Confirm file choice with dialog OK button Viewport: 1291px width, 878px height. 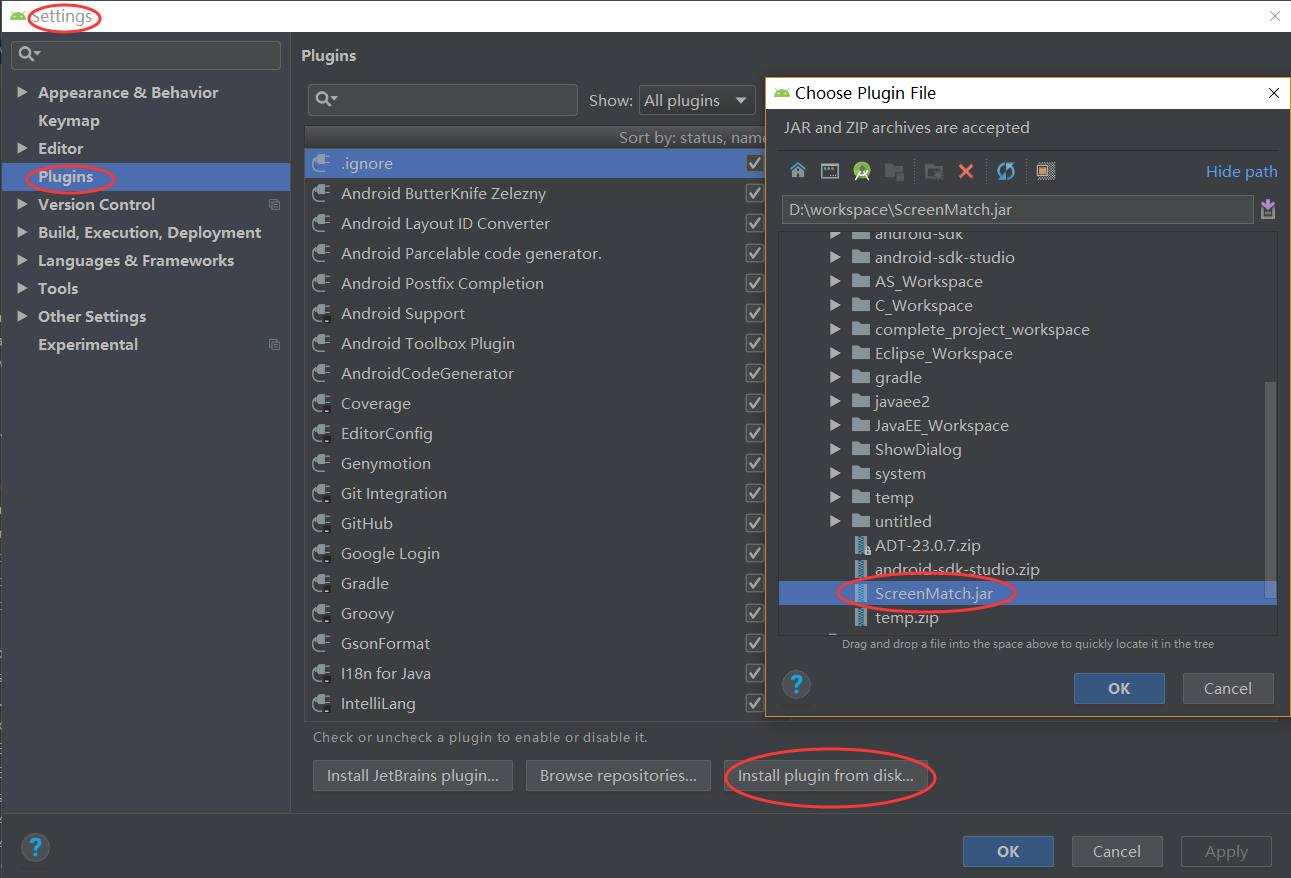(1119, 688)
